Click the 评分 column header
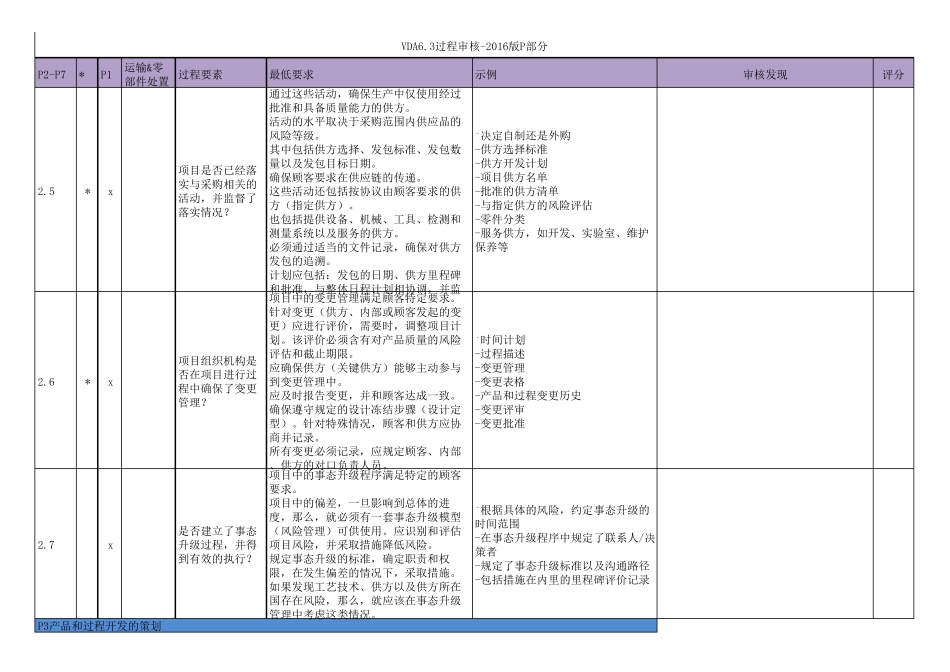 point(893,73)
